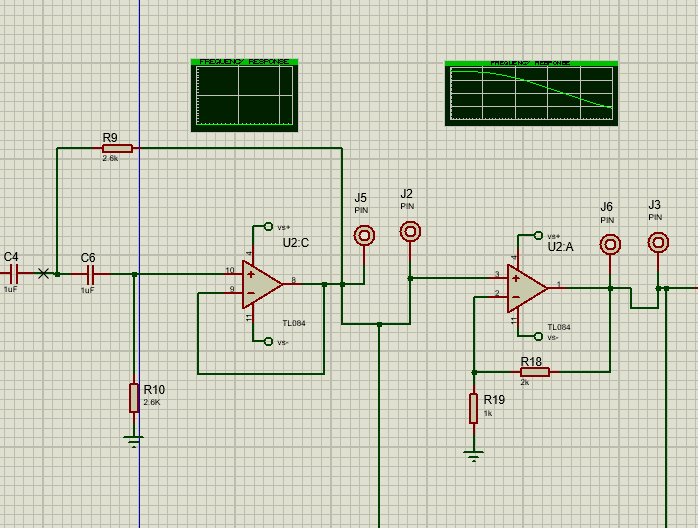Click pin 1 output of U2:A
This screenshot has width=698, height=528.
(x=557, y=288)
